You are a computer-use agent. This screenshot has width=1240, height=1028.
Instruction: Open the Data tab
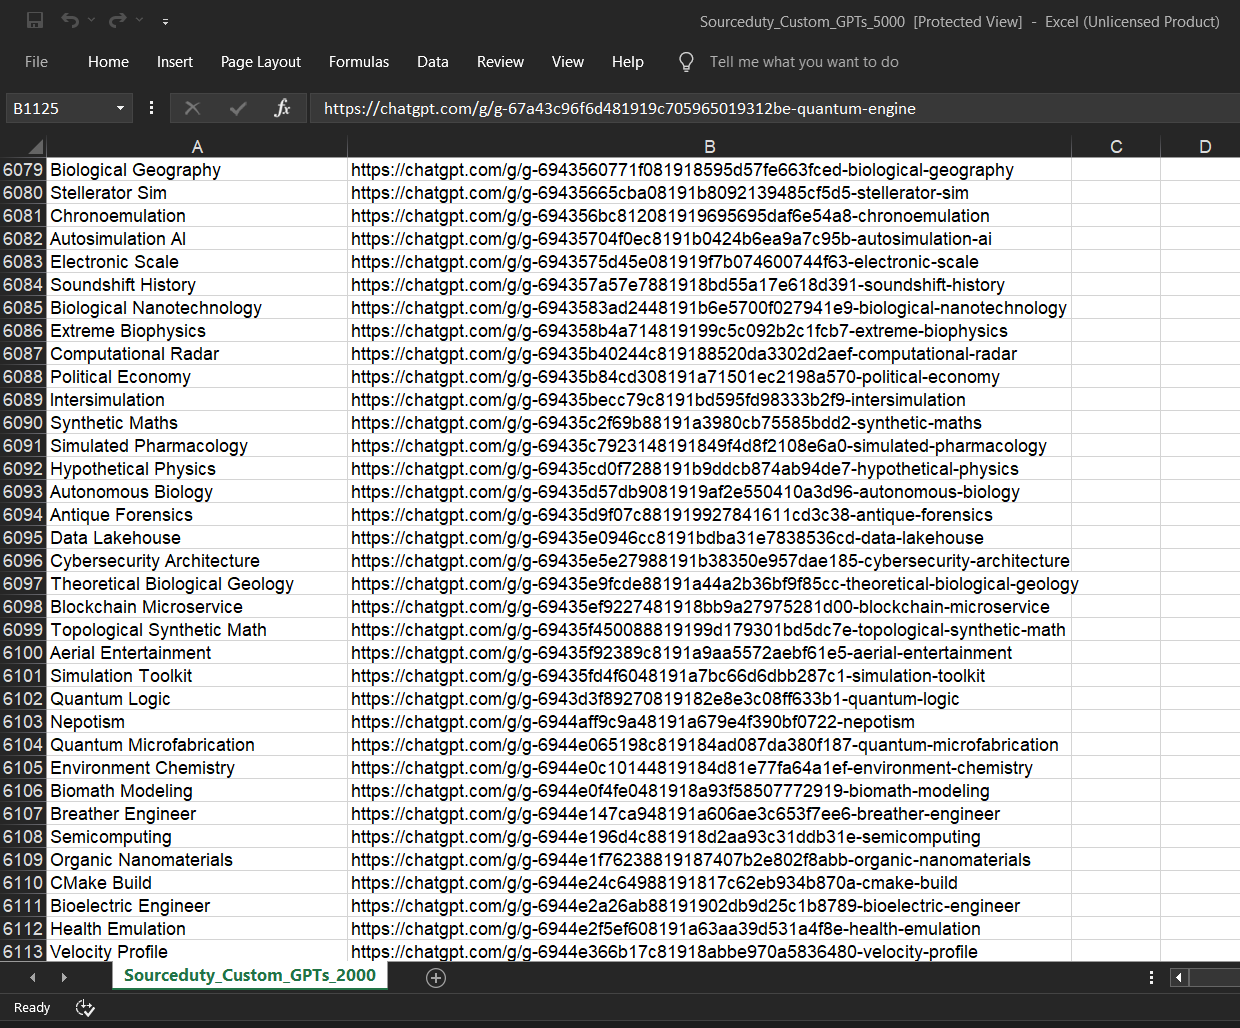coord(433,62)
